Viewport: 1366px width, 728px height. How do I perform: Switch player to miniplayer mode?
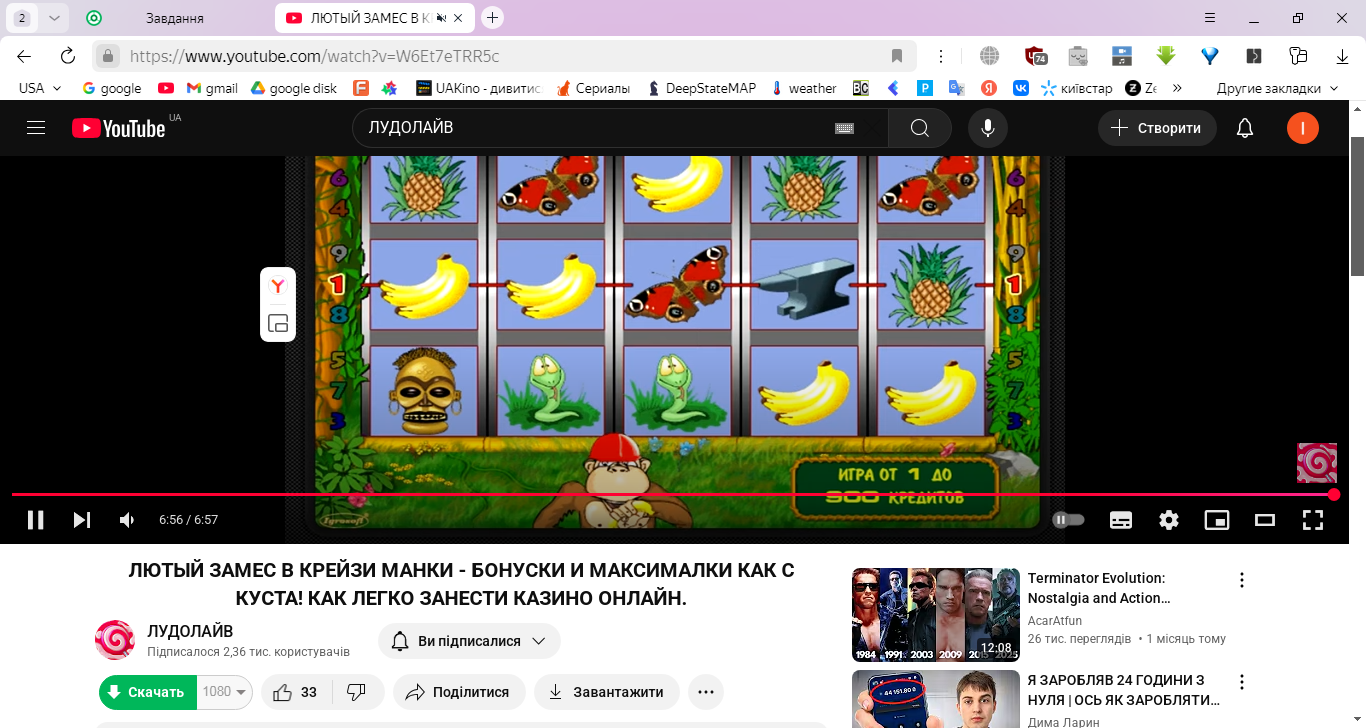[1217, 520]
